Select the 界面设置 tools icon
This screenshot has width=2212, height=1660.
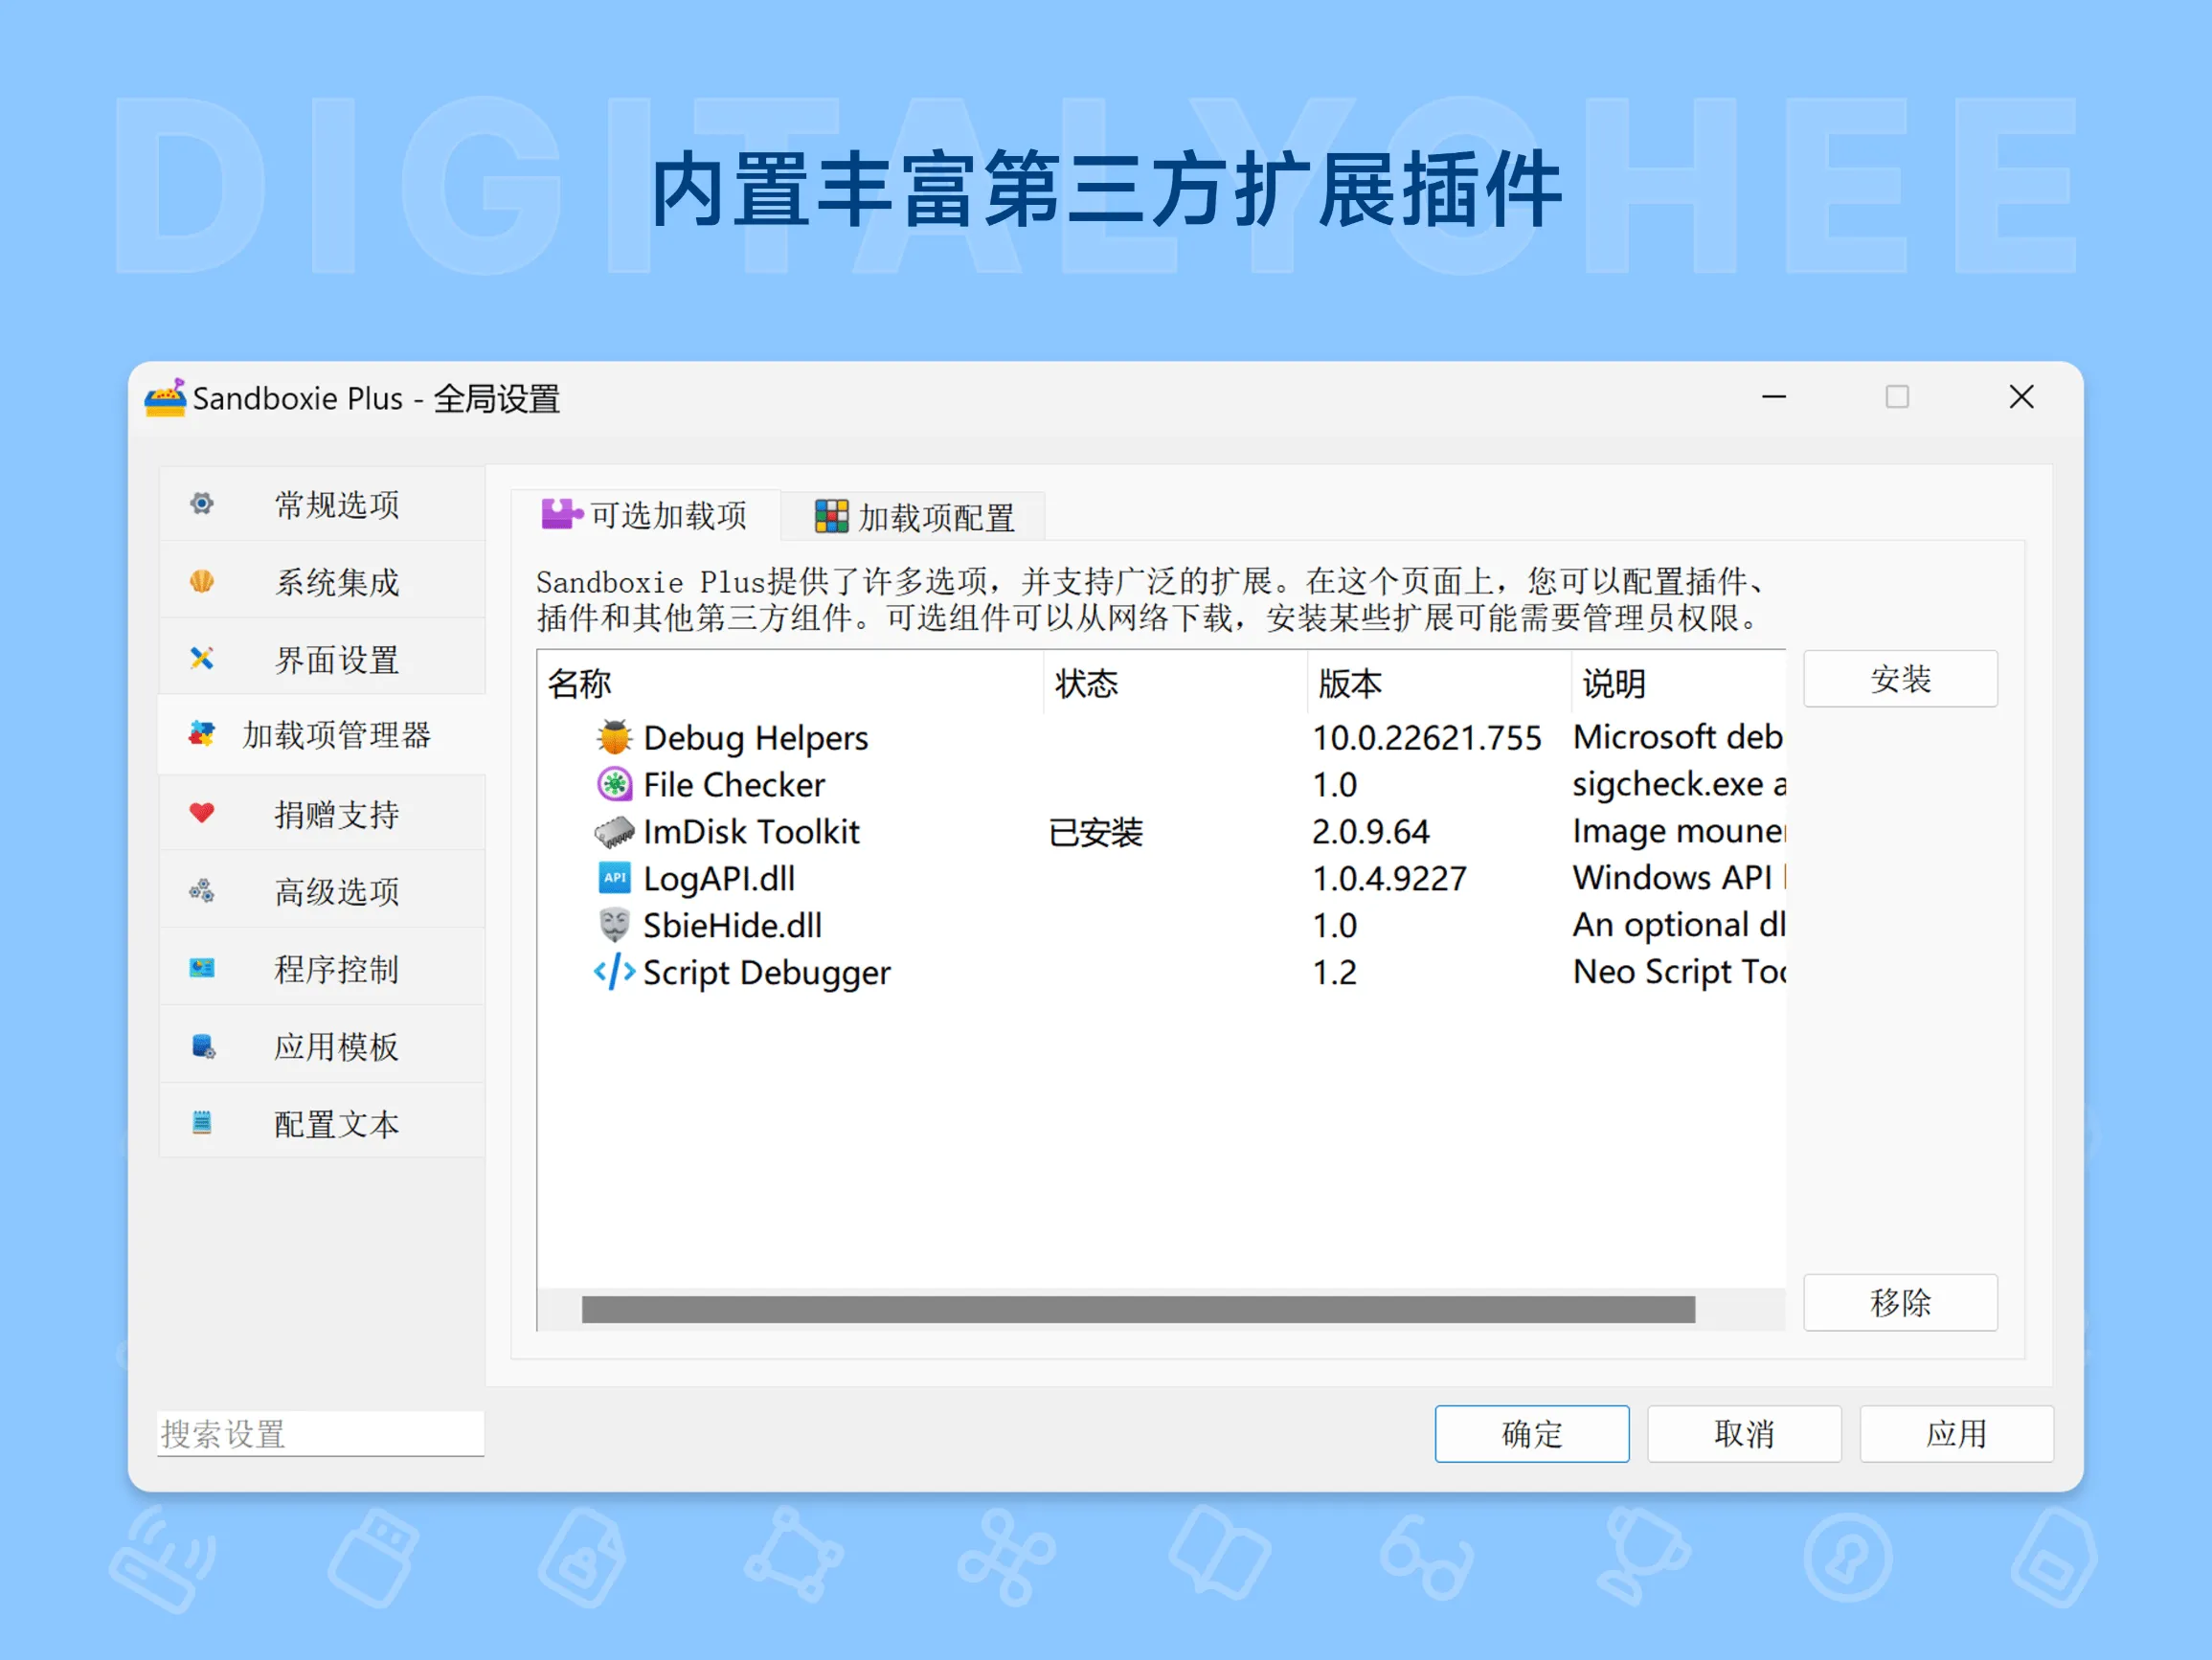202,658
